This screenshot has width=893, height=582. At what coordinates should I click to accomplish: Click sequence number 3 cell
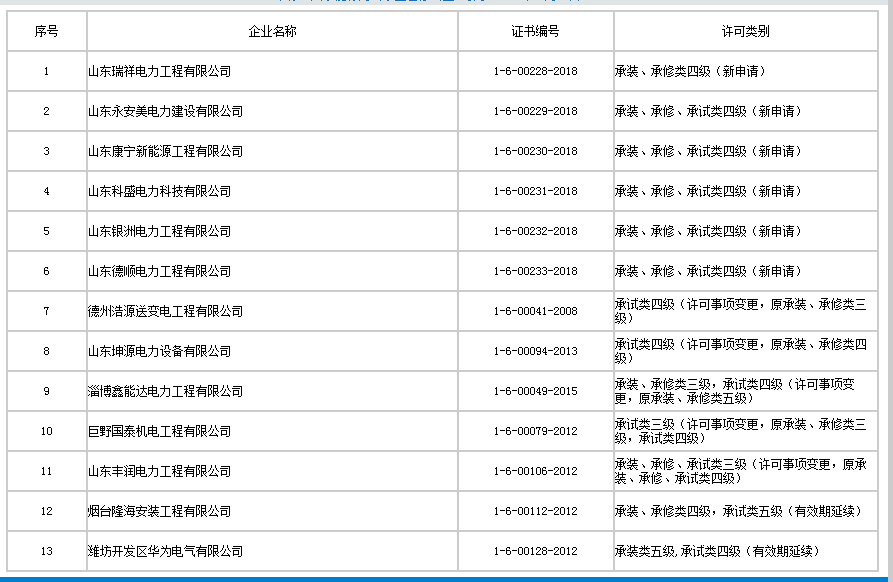pos(47,151)
